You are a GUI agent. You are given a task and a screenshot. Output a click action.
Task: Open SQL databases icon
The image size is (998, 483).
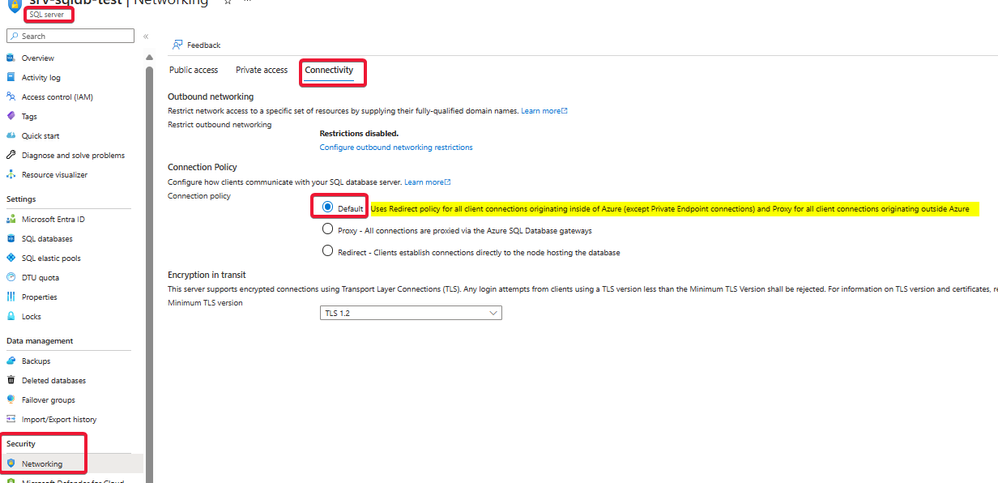tap(10, 239)
